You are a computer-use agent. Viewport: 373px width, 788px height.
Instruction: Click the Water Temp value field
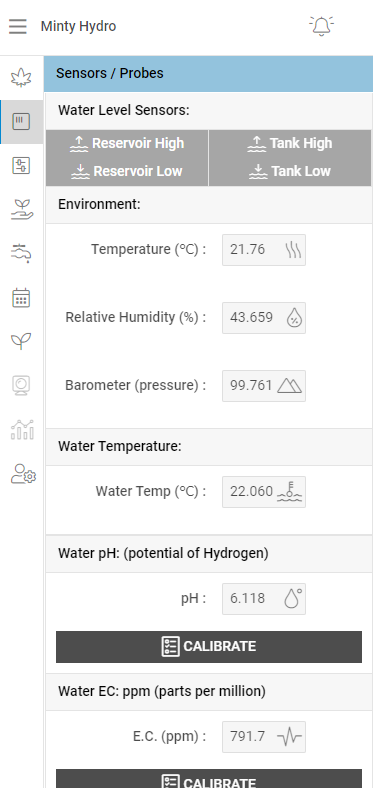(264, 491)
